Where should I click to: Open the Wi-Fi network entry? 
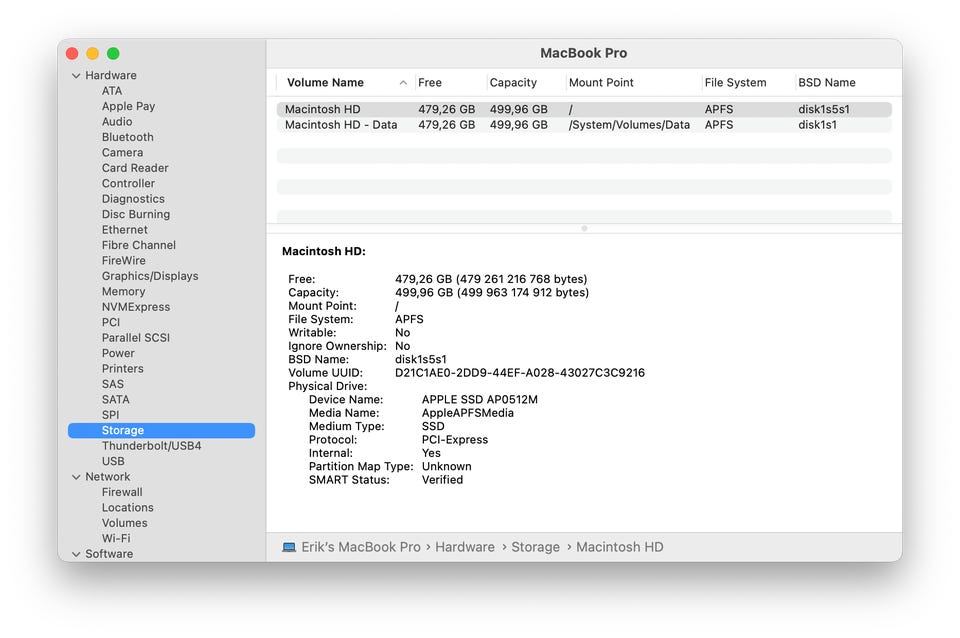pos(116,539)
